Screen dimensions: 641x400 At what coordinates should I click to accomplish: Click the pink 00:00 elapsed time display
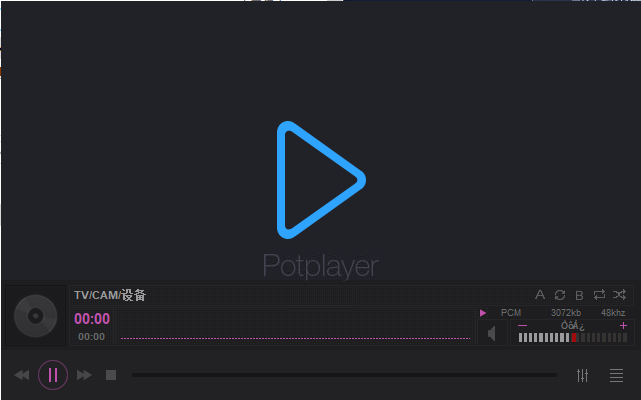pos(92,319)
